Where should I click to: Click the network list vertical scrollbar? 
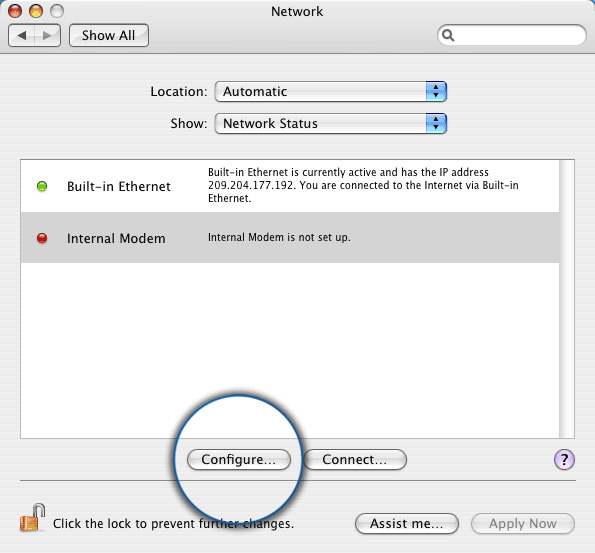[x=567, y=299]
